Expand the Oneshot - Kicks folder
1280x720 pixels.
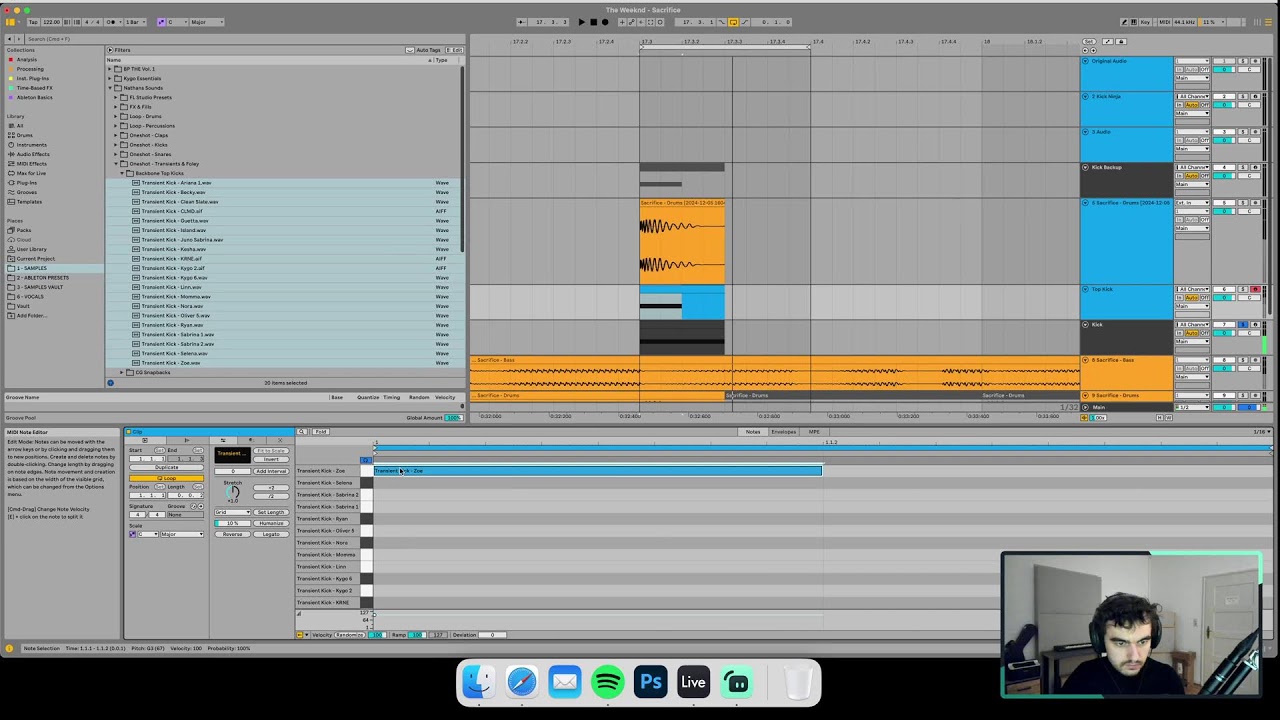point(116,145)
